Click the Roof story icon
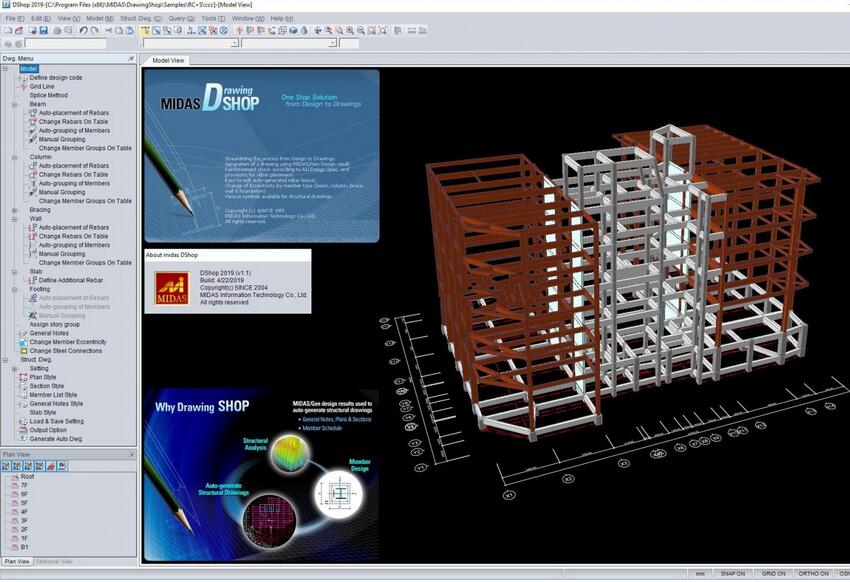850x582 pixels. [15, 477]
